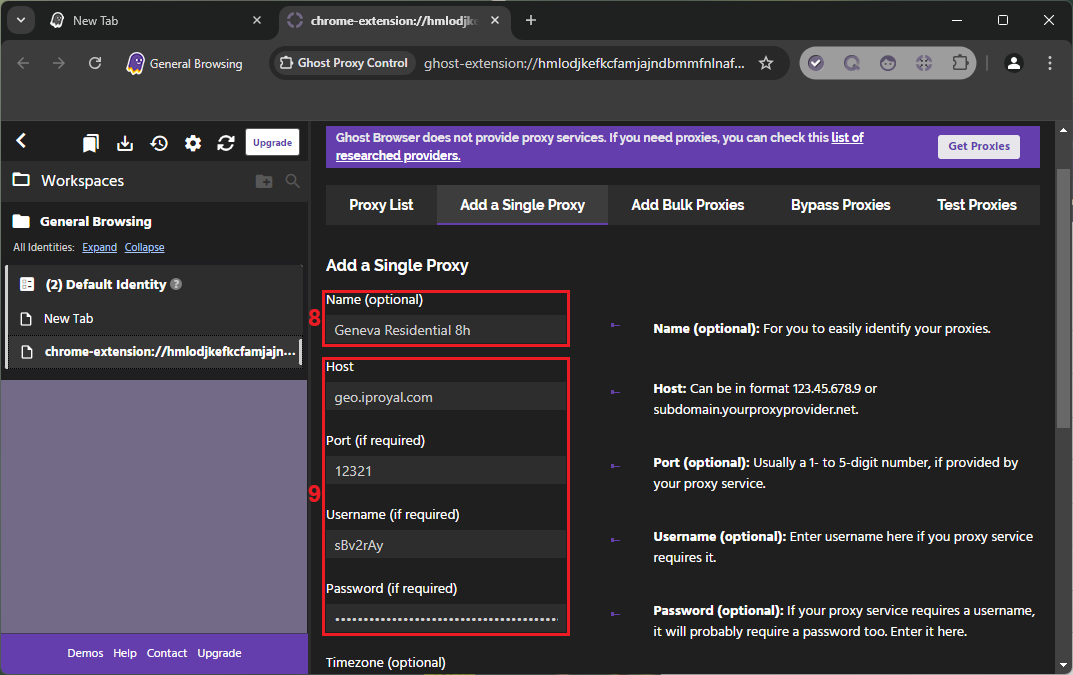Screen dimensions: 1073x675
Task: Click the scrollbar down arrow
Action: [1063, 665]
